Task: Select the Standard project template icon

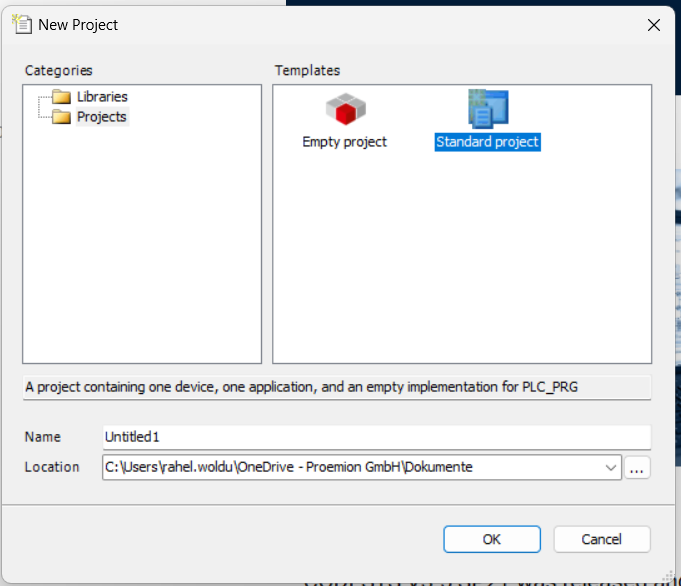Action: pos(488,109)
